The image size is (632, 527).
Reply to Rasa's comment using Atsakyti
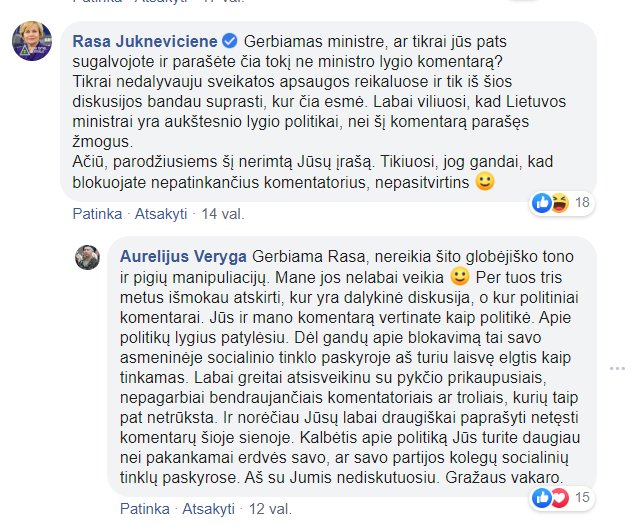161,214
